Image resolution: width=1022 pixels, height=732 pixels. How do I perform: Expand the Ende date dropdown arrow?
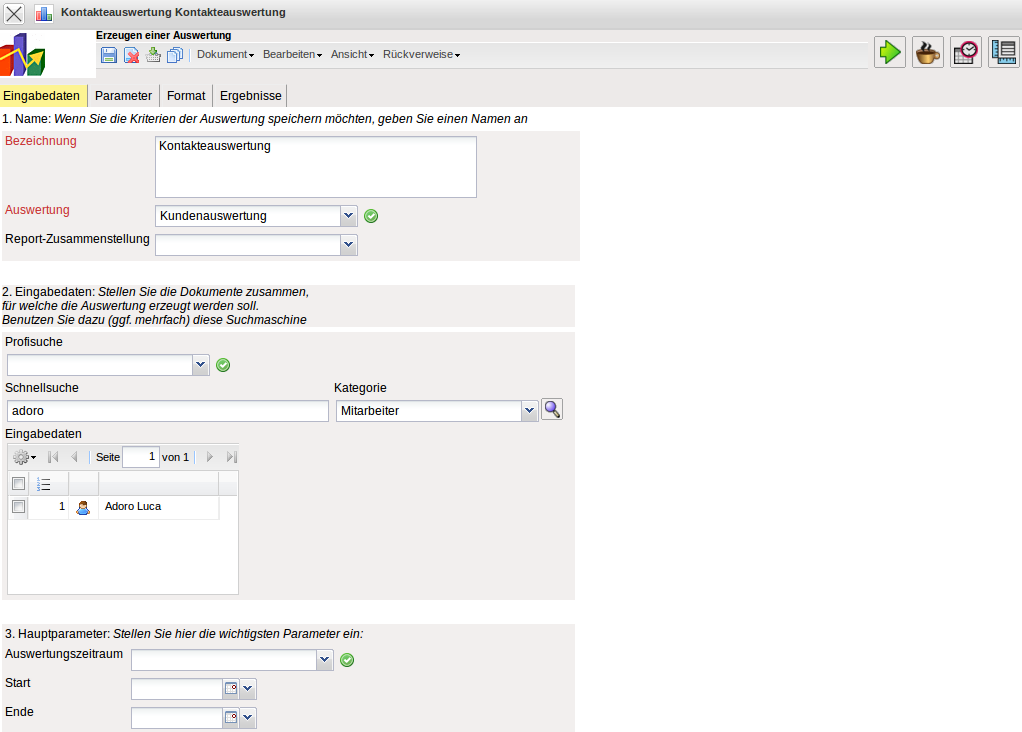[248, 718]
